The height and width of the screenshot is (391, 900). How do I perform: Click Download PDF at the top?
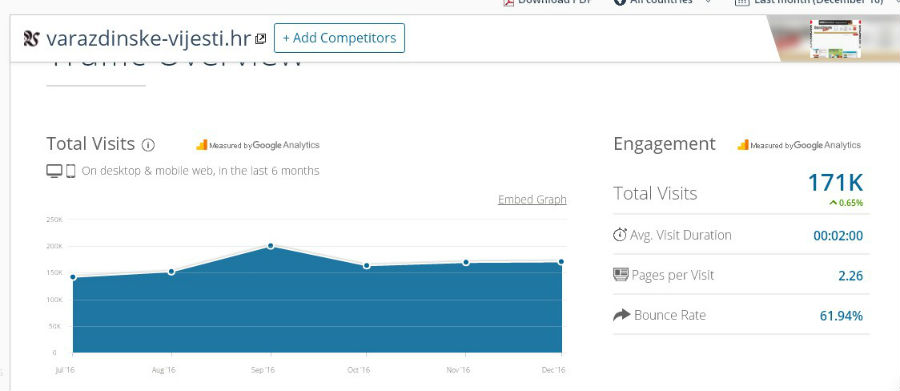pos(548,2)
